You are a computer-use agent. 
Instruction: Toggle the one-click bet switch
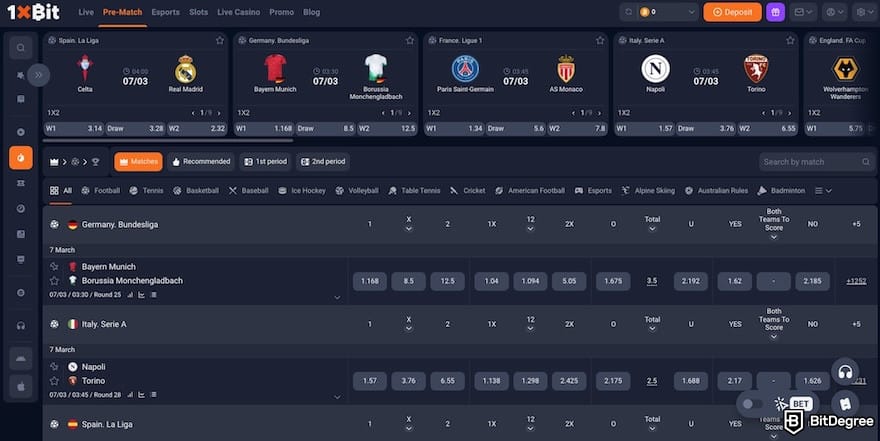752,404
